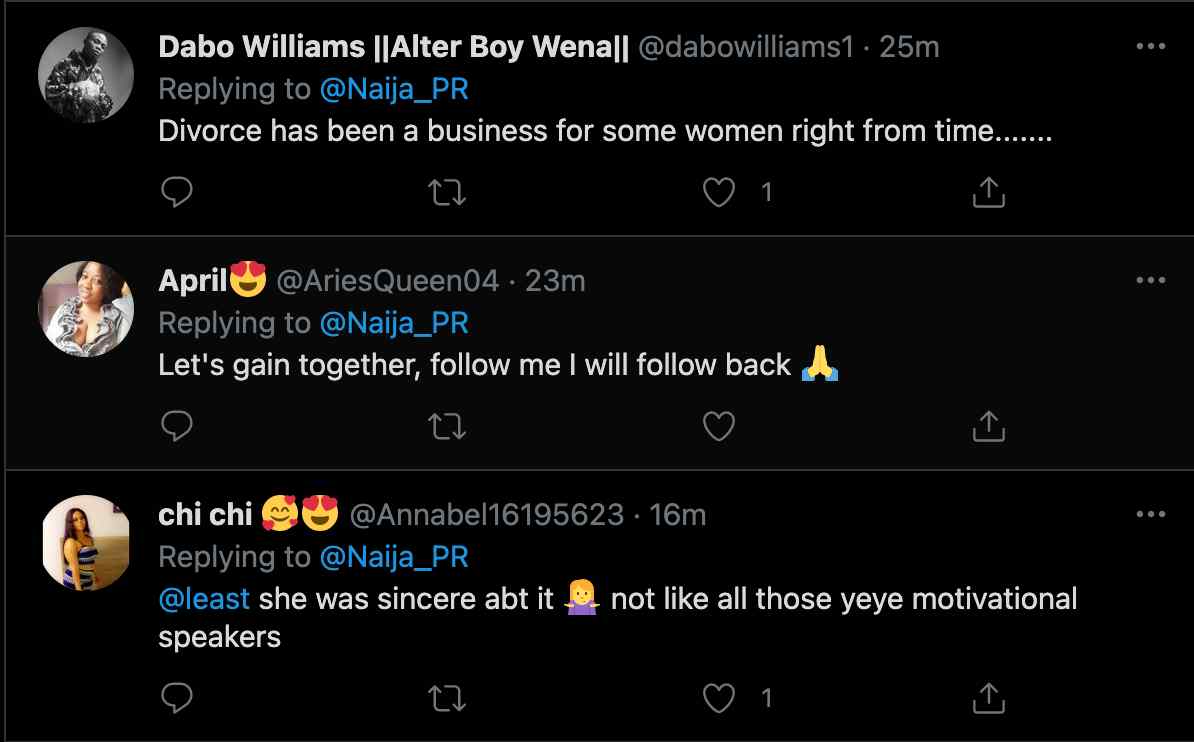Open @Naija_PR link in Dabo's reply
The image size is (1194, 742).
(x=394, y=90)
